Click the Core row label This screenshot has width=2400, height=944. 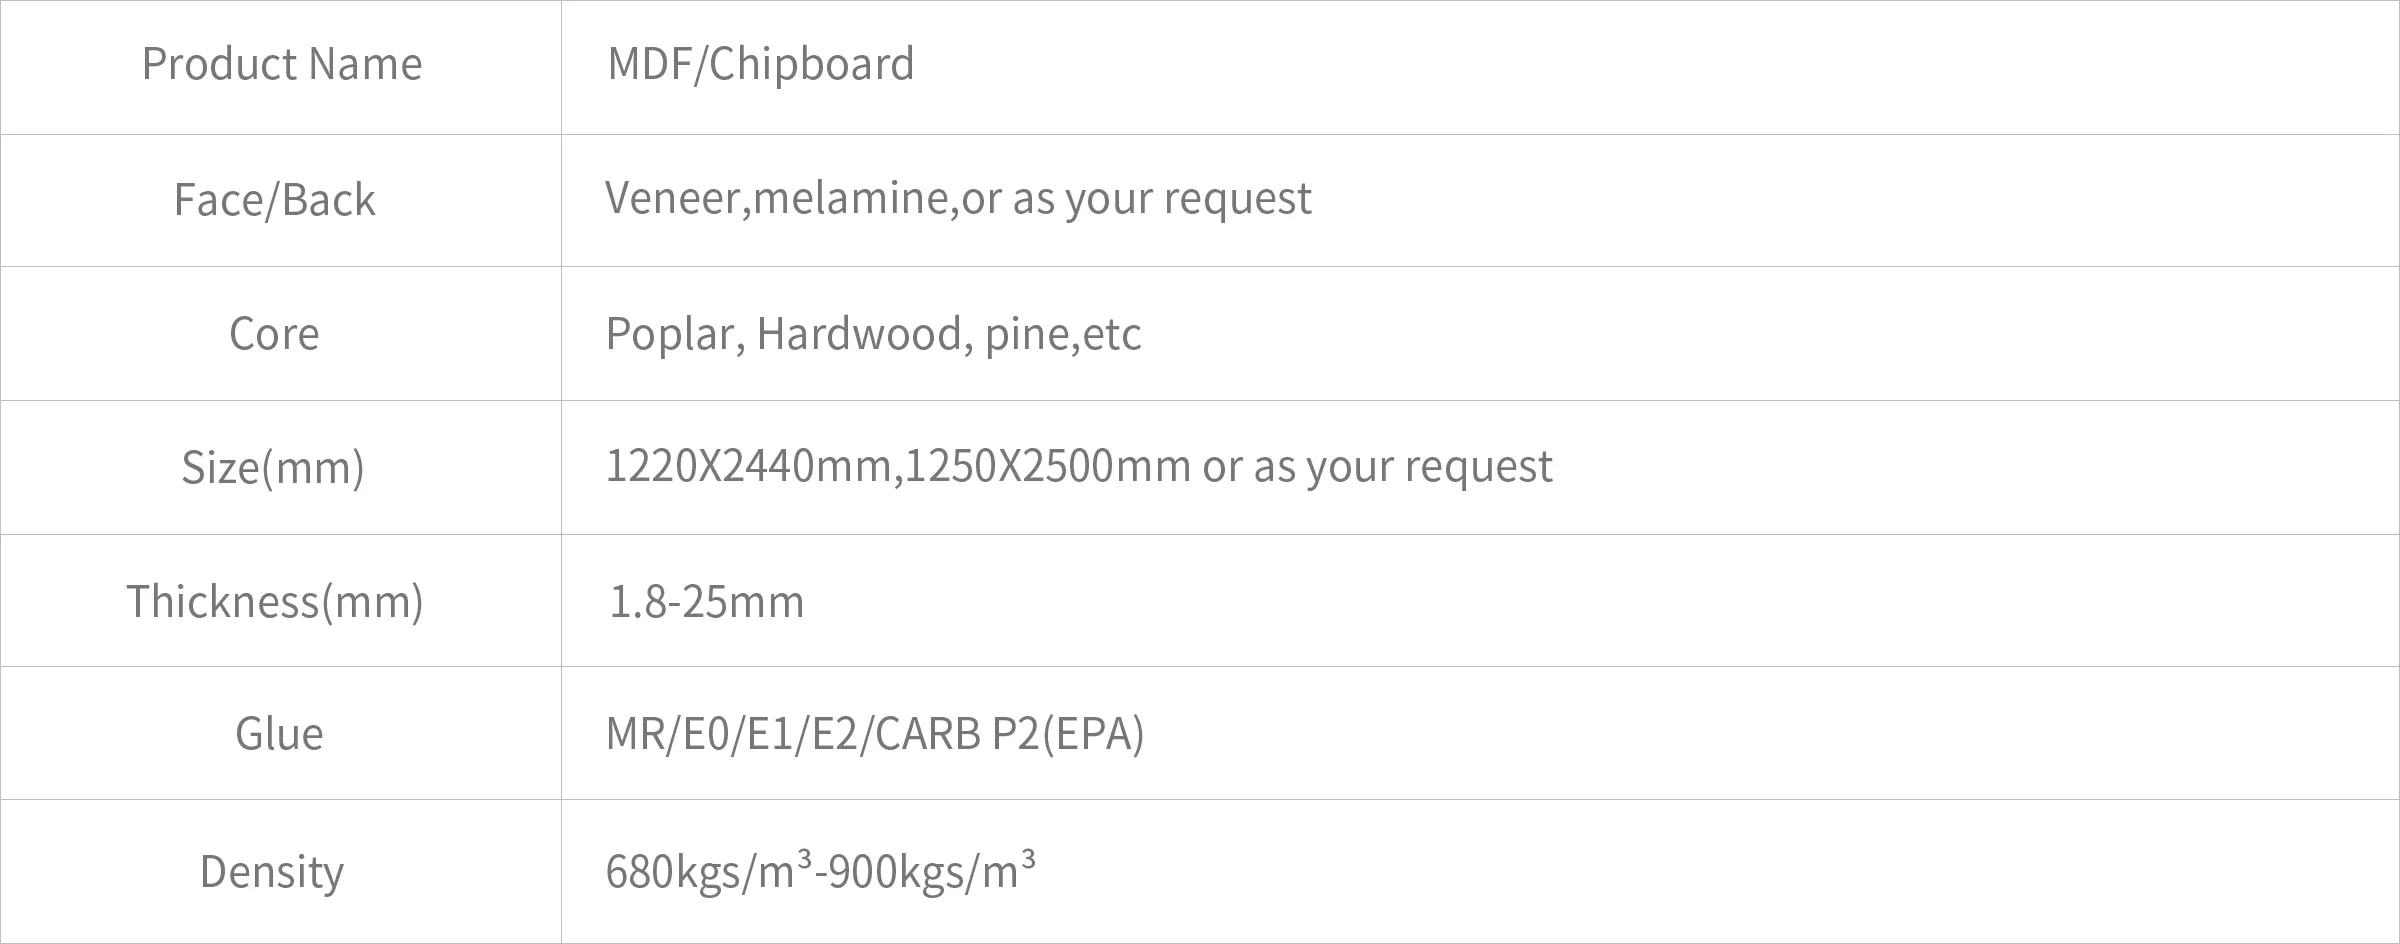click(x=274, y=333)
